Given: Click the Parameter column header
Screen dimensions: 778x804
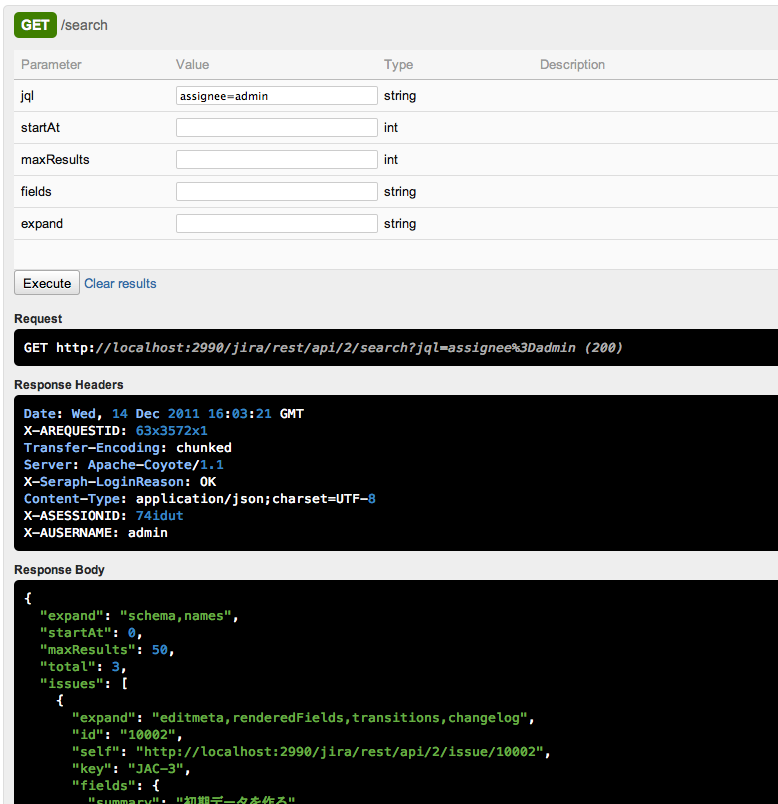Looking at the screenshot, I should point(51,65).
